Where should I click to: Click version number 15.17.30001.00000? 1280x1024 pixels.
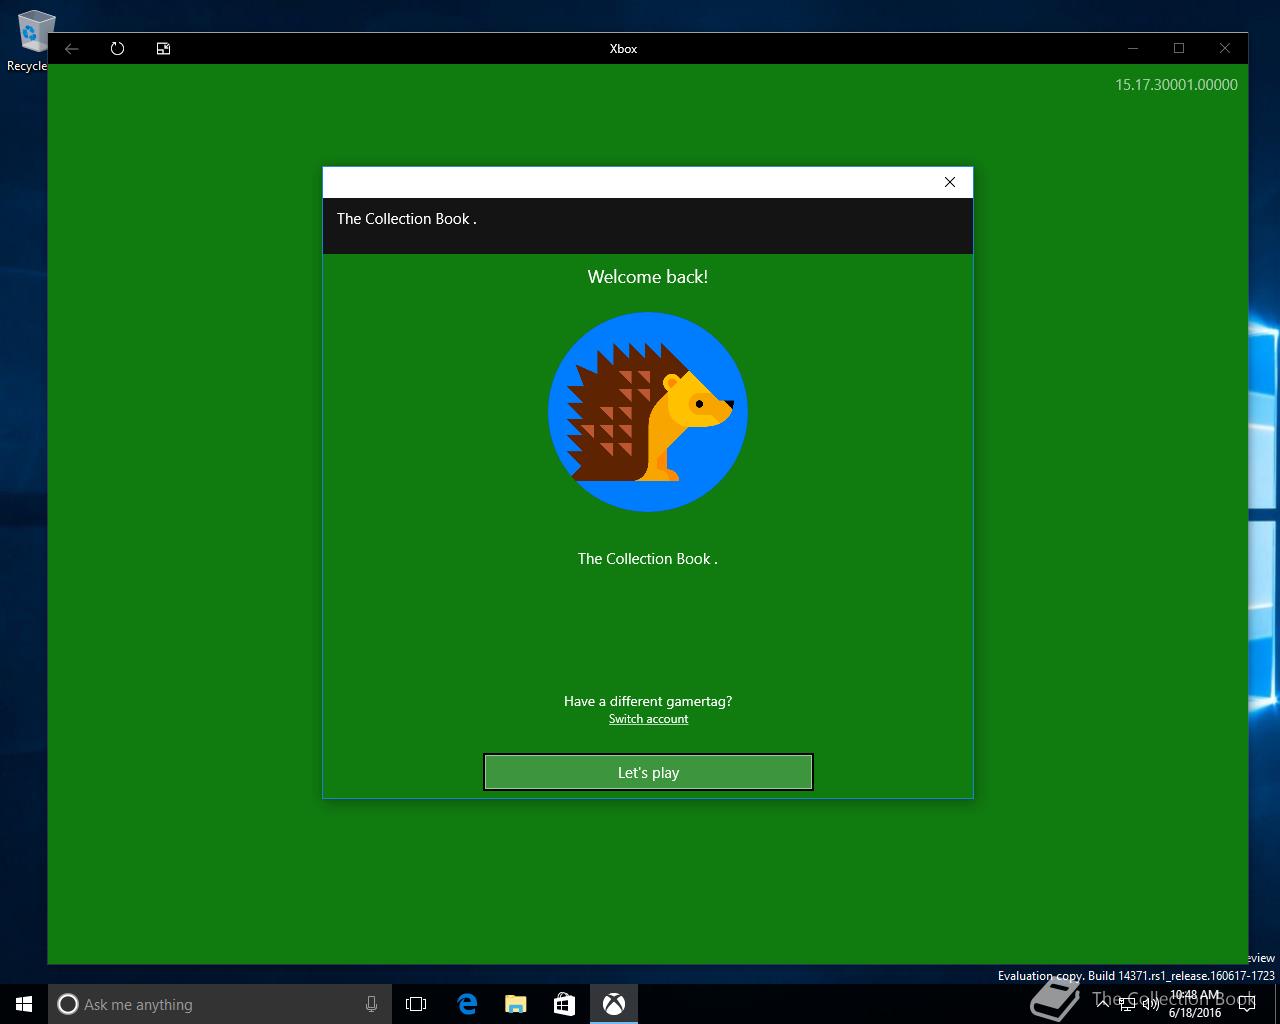[1176, 85]
